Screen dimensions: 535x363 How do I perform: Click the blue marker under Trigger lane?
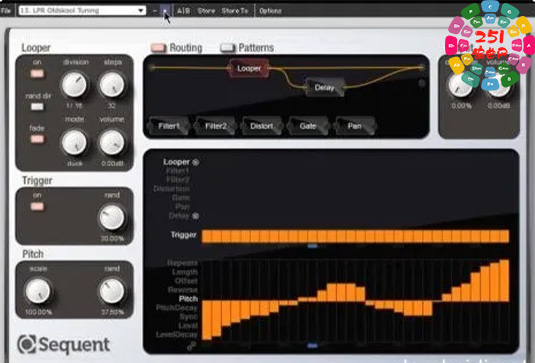[x=313, y=246]
